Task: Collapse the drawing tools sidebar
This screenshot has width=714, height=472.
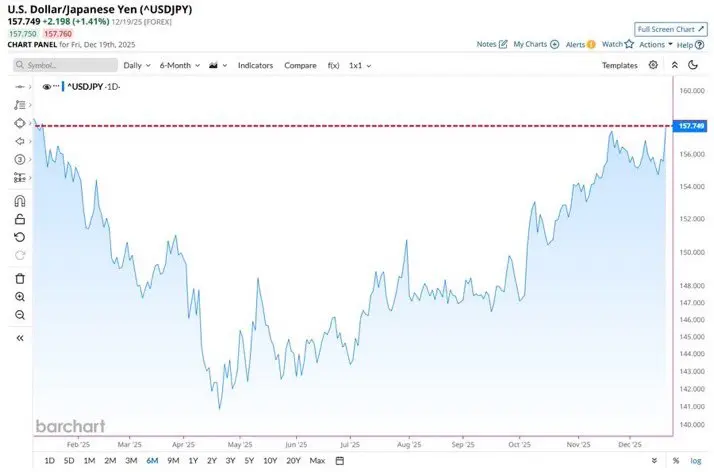Action: pyautogui.click(x=20, y=338)
